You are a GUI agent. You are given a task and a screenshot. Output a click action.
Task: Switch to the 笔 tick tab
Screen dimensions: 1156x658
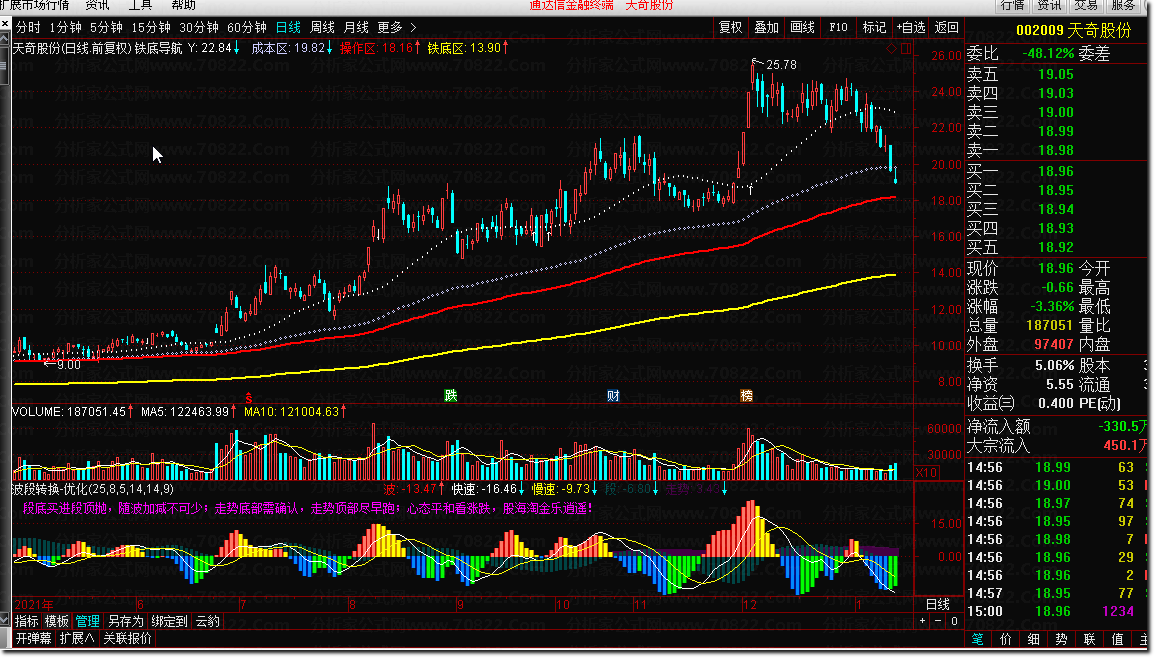click(x=978, y=639)
